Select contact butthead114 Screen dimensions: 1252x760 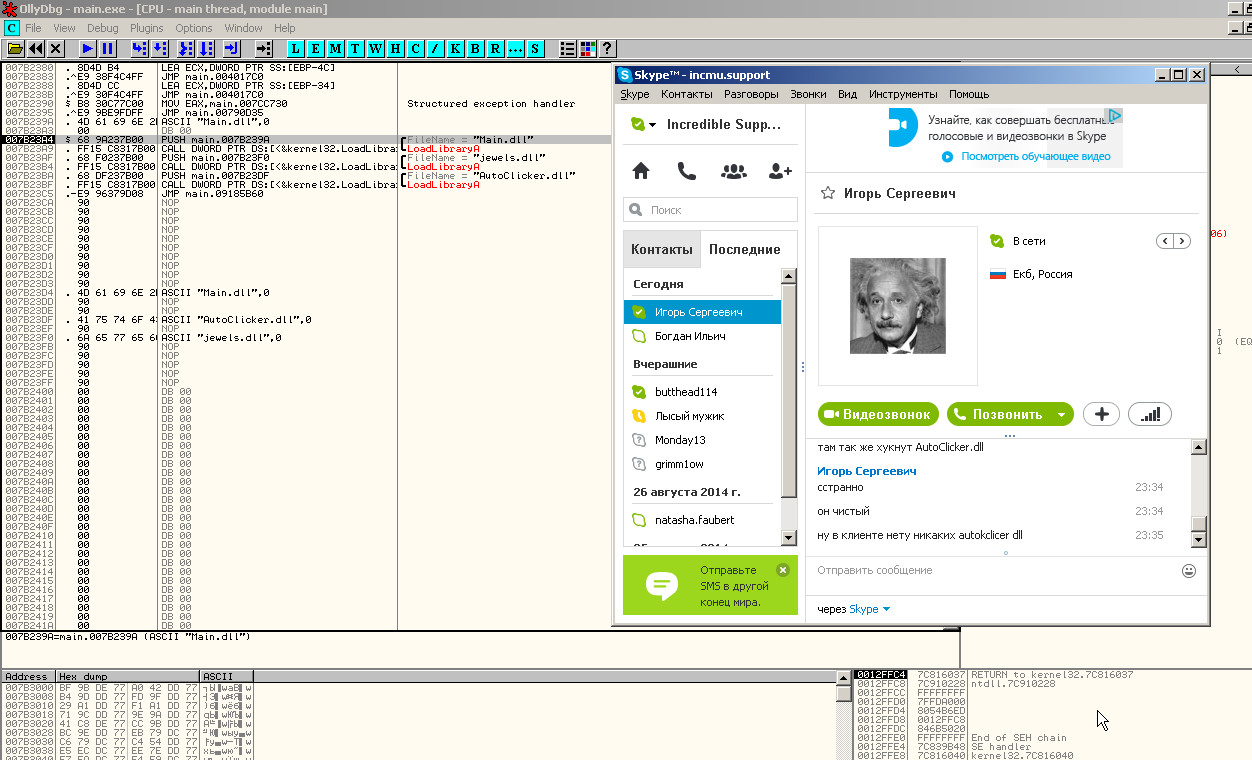702,392
